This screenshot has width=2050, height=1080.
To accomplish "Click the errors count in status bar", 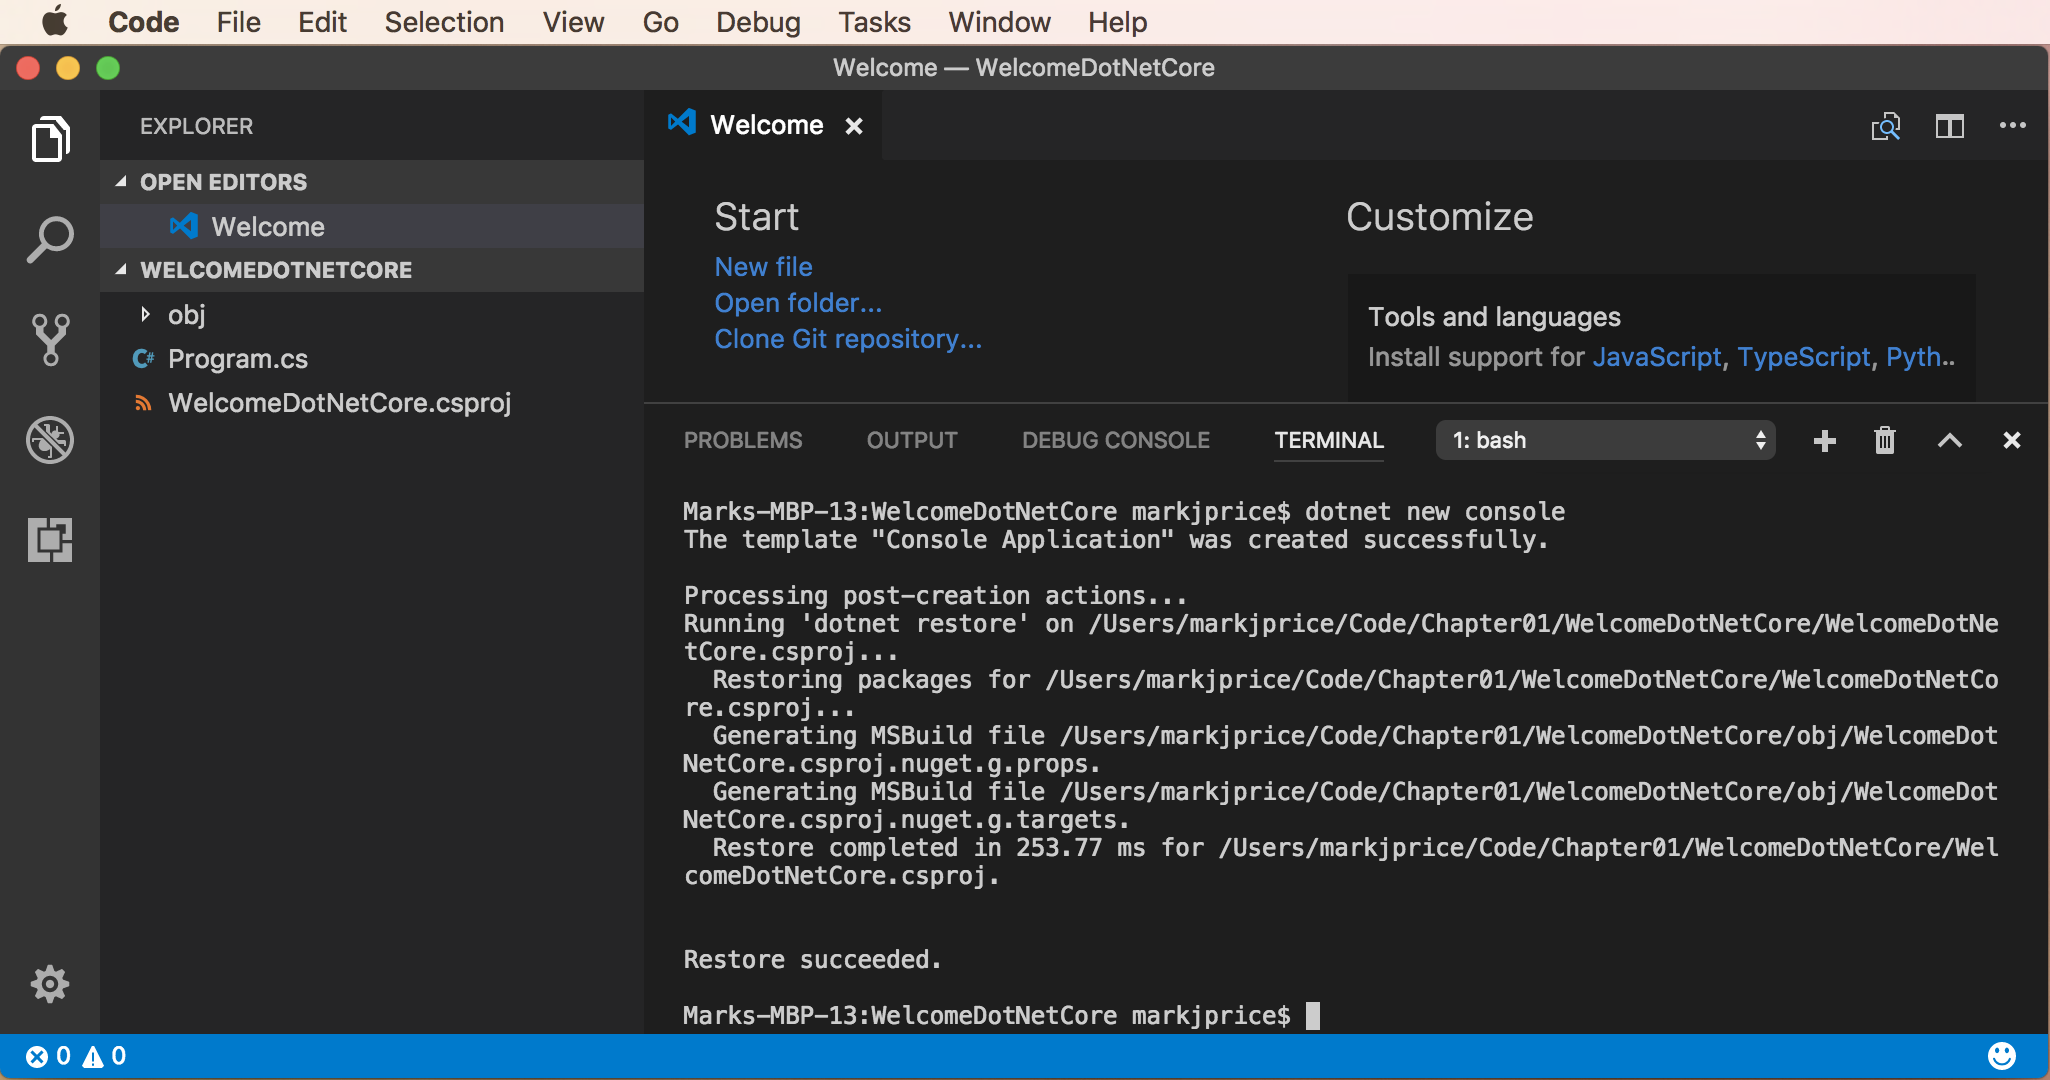I will 49,1056.
